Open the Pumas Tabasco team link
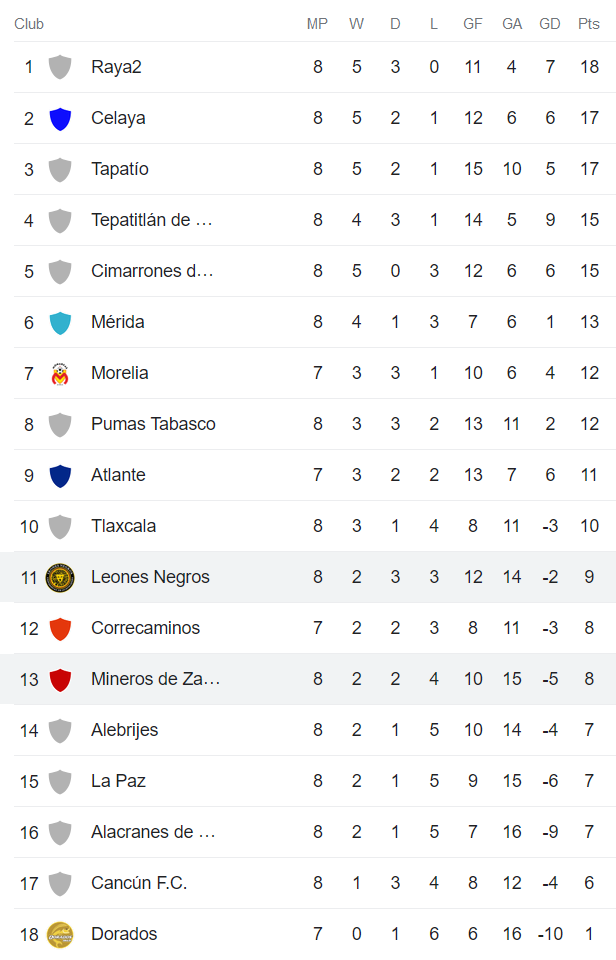 pos(153,424)
